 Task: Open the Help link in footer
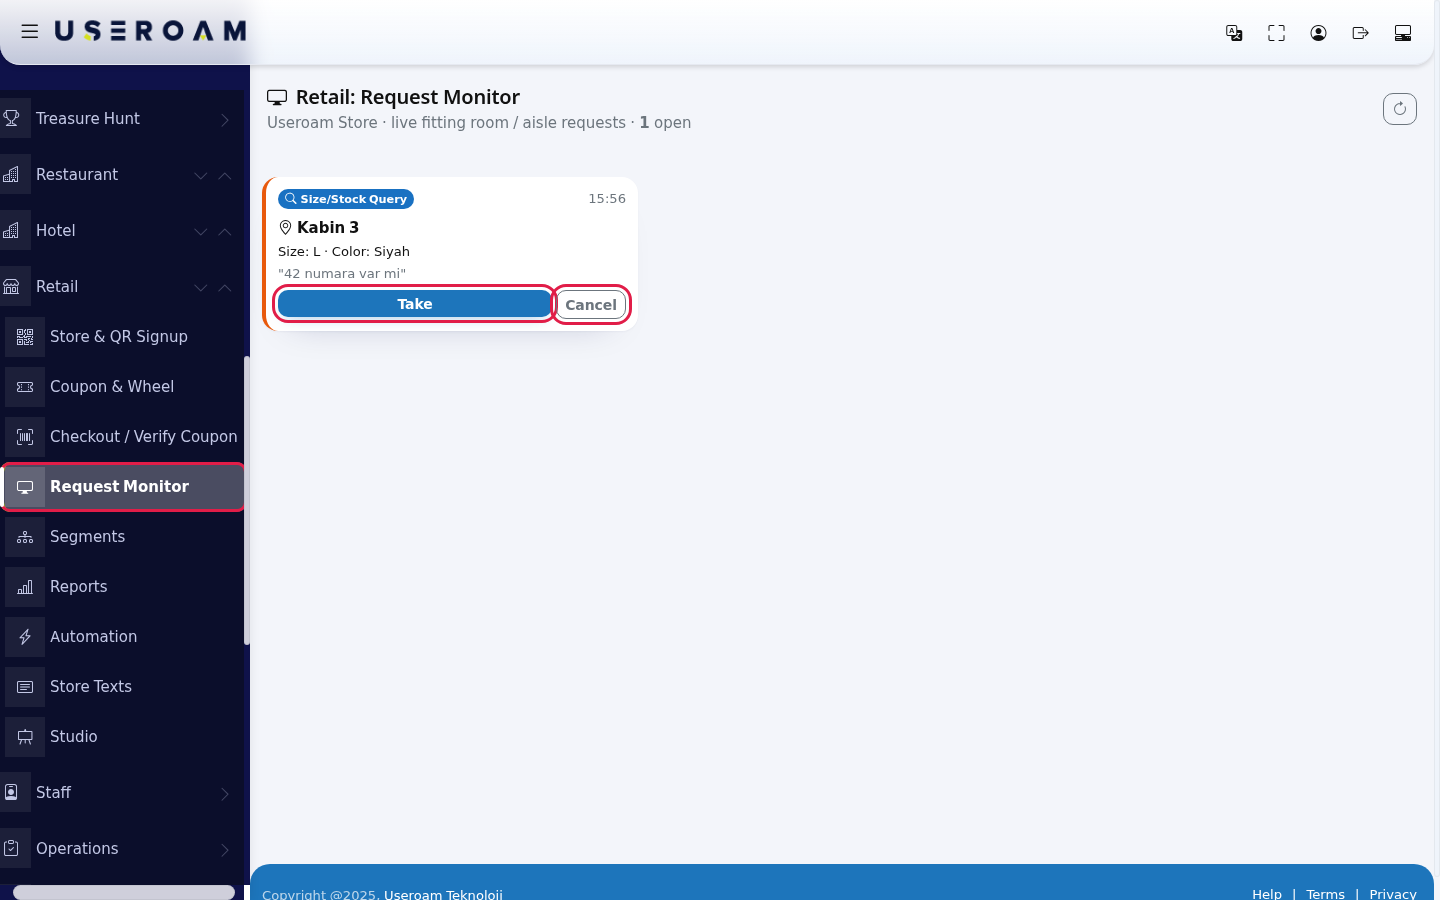(1267, 894)
